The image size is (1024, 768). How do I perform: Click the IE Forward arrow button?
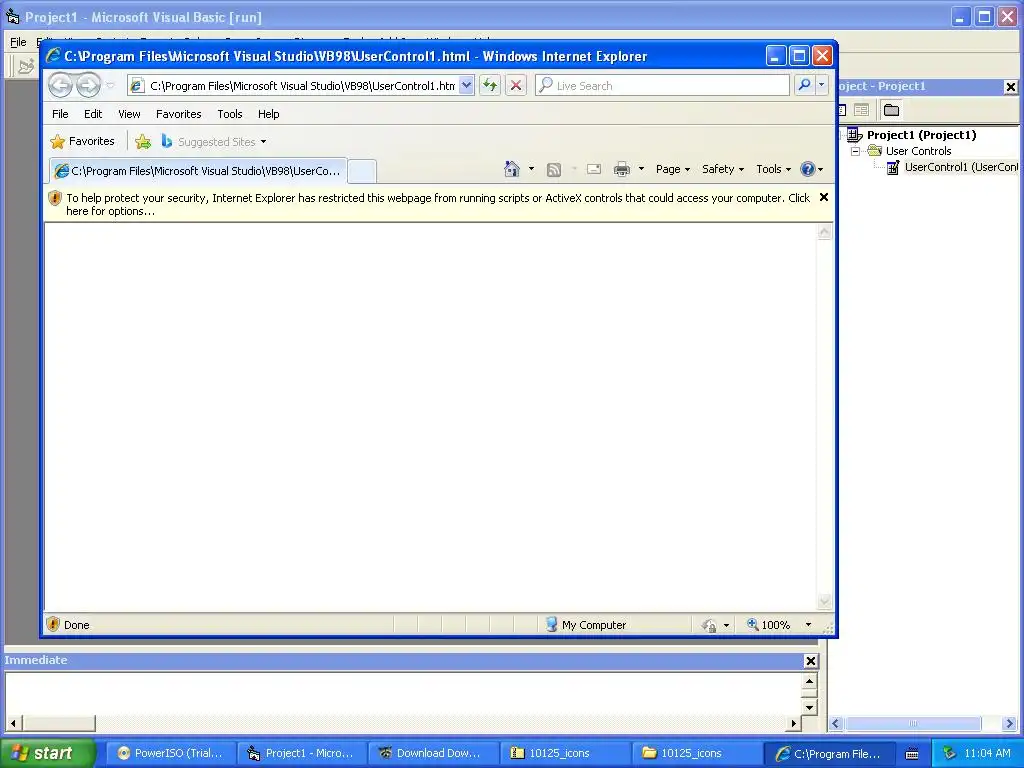coord(88,85)
